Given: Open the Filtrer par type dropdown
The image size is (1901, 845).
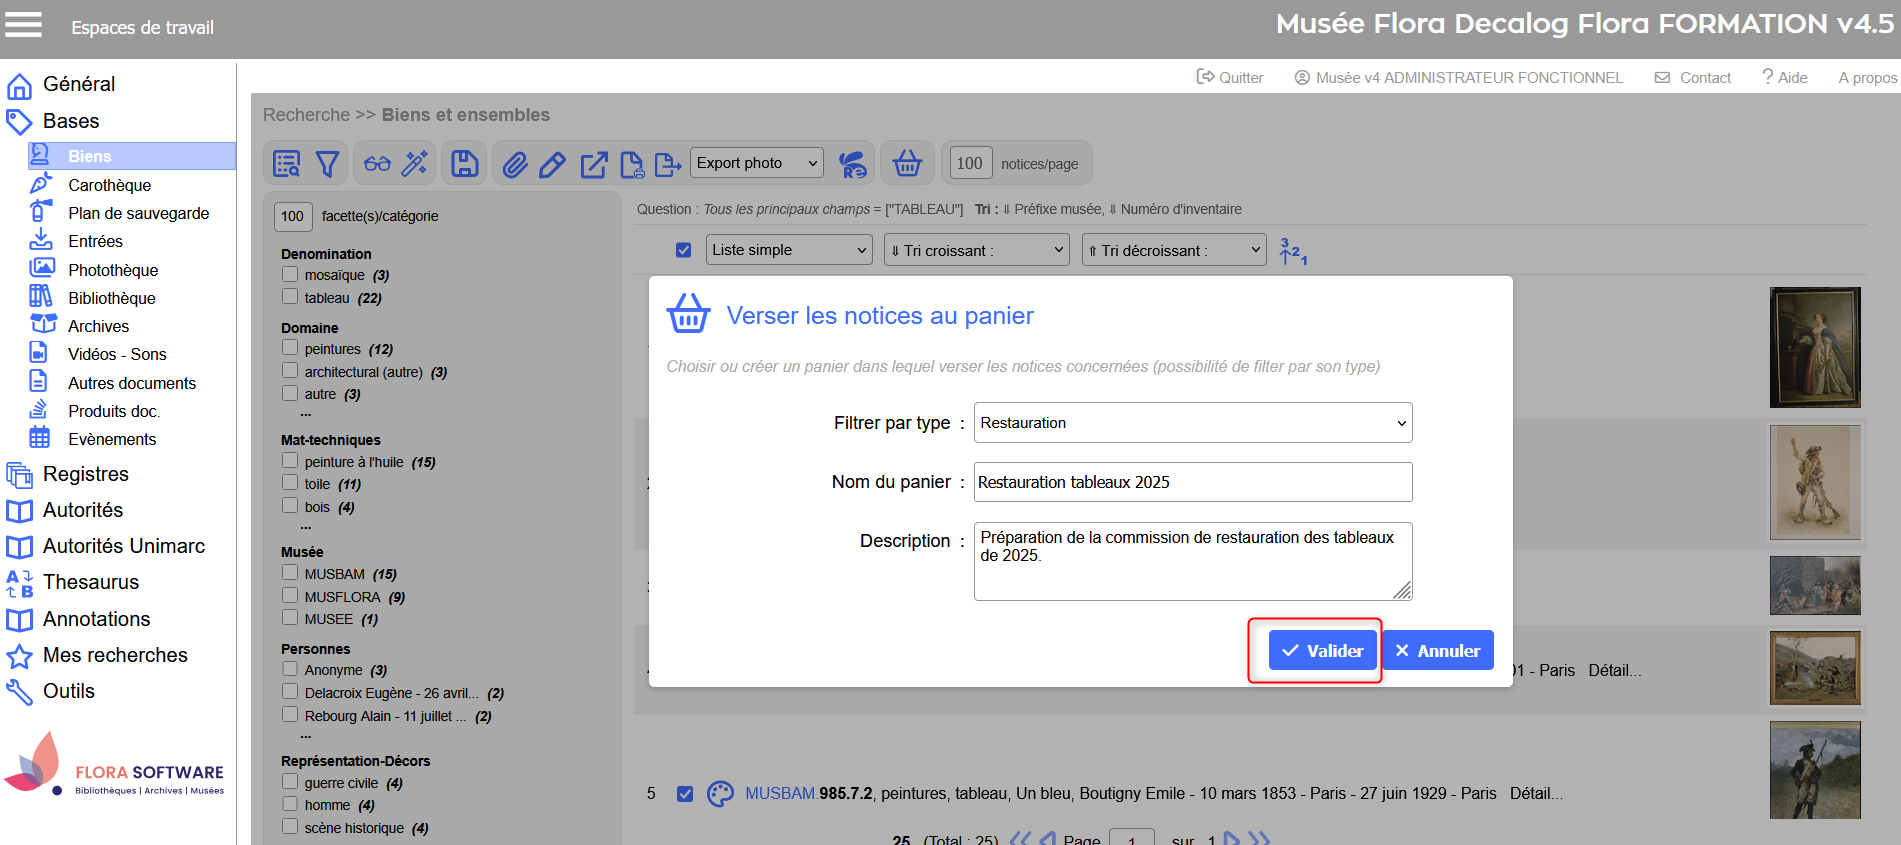Looking at the screenshot, I should click(x=1192, y=423).
